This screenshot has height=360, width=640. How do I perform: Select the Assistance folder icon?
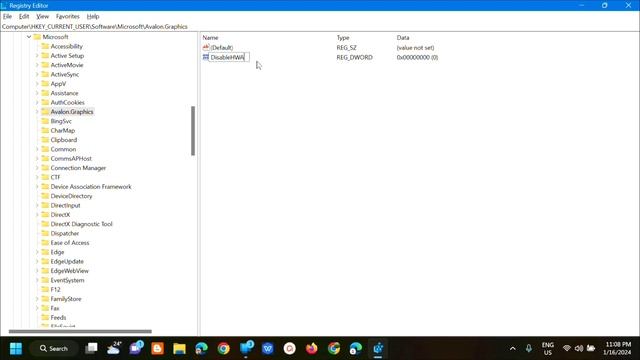[45, 93]
